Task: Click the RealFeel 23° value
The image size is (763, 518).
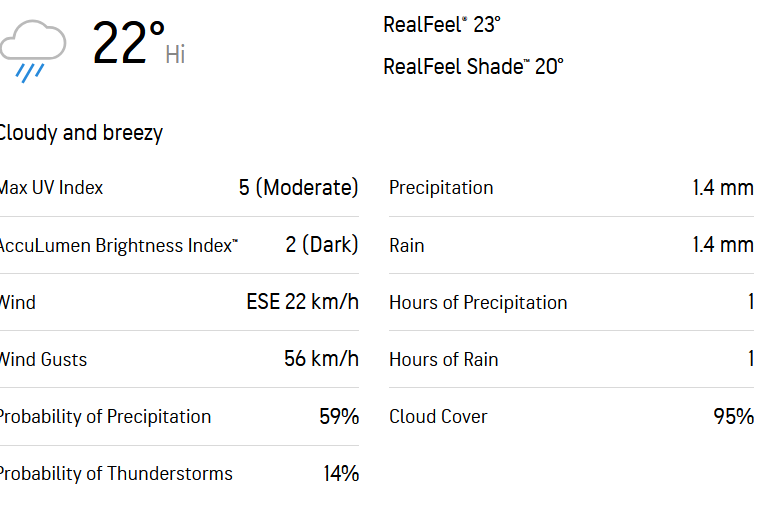Action: tap(442, 25)
